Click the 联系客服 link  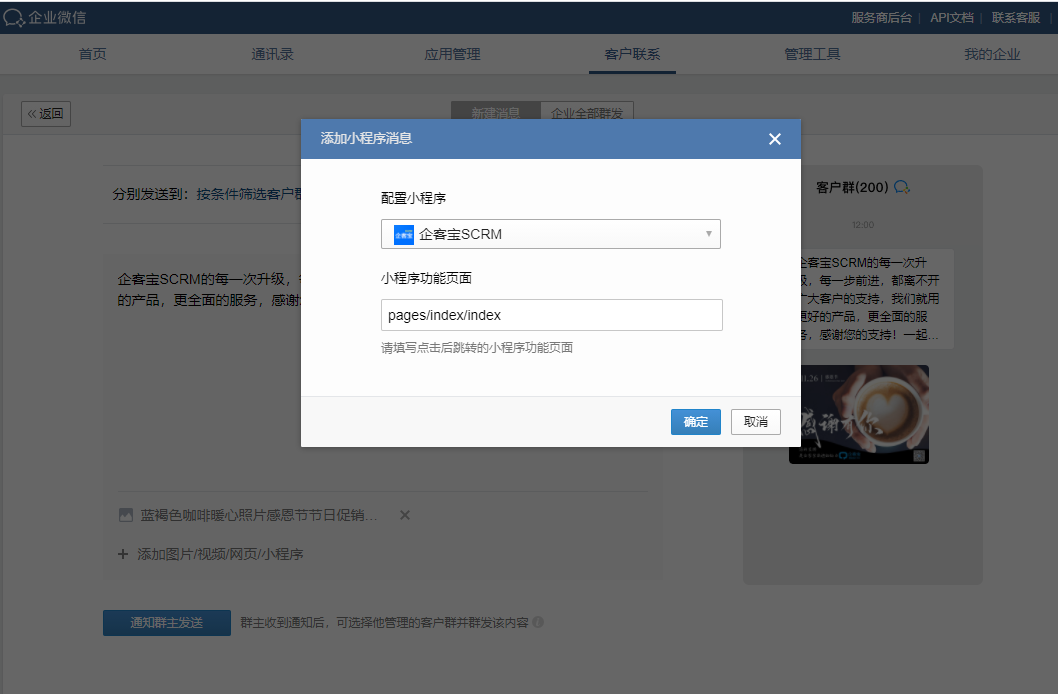tap(1015, 18)
